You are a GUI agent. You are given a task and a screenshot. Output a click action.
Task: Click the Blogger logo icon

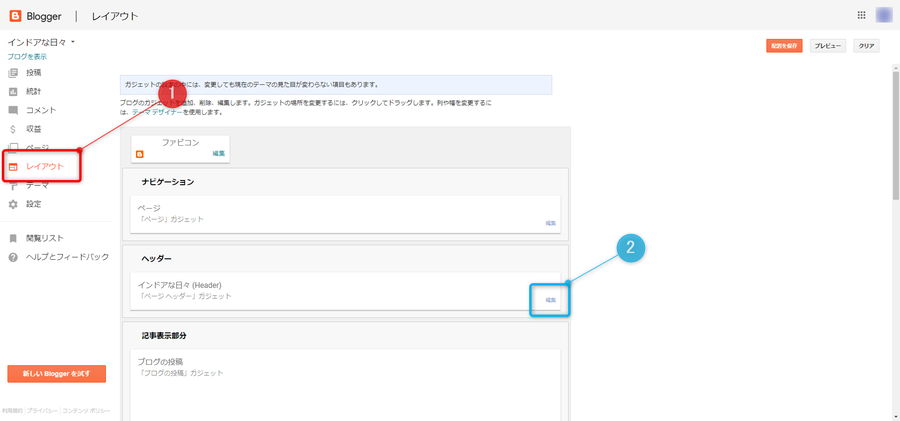click(x=15, y=16)
